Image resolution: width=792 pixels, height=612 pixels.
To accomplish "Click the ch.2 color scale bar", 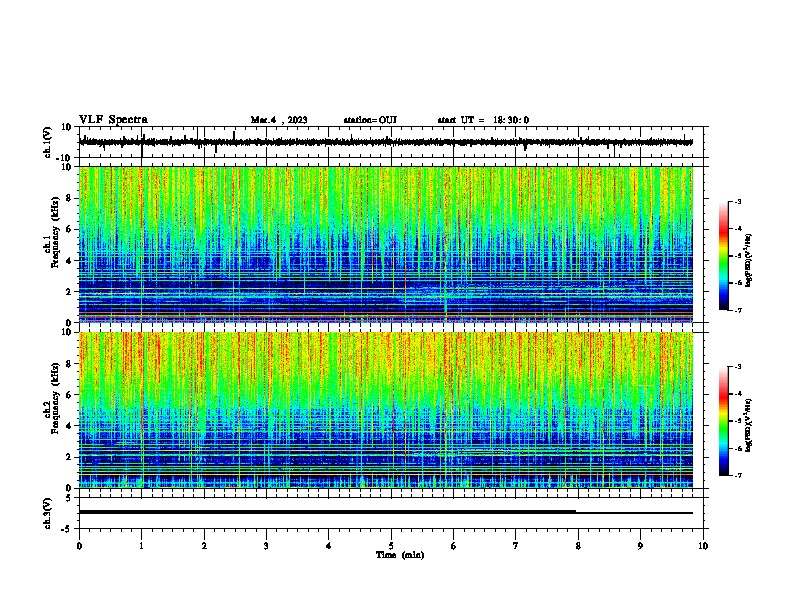I will [x=723, y=421].
